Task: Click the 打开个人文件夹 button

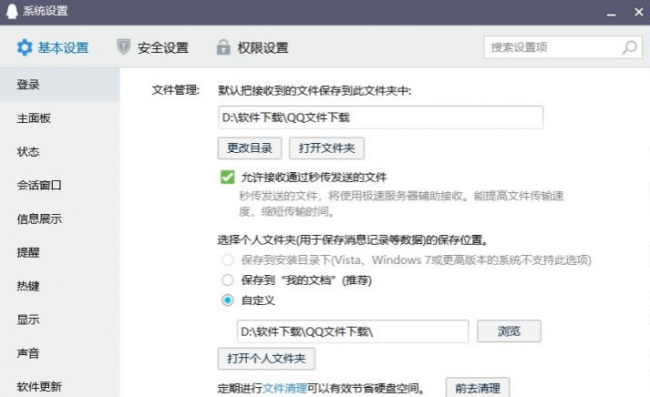Action: pos(267,358)
